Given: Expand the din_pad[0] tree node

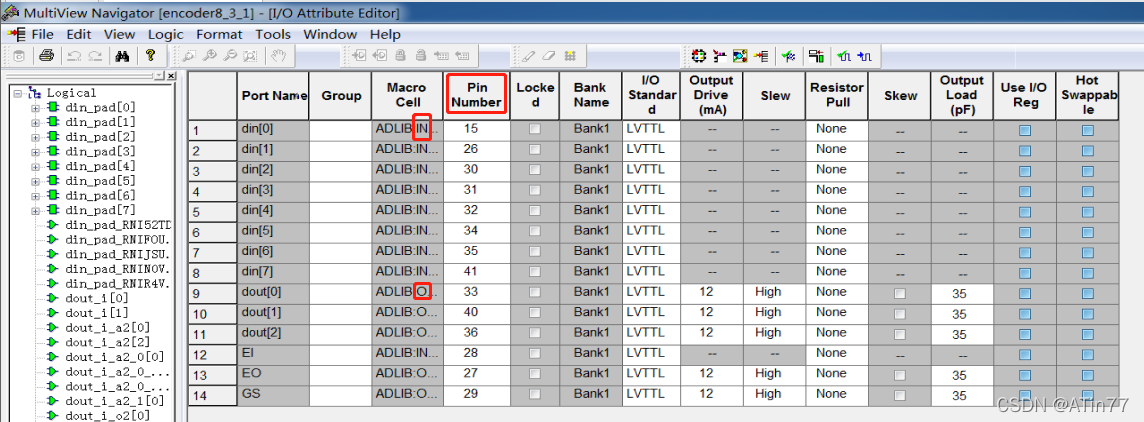Looking at the screenshot, I should tap(35, 107).
